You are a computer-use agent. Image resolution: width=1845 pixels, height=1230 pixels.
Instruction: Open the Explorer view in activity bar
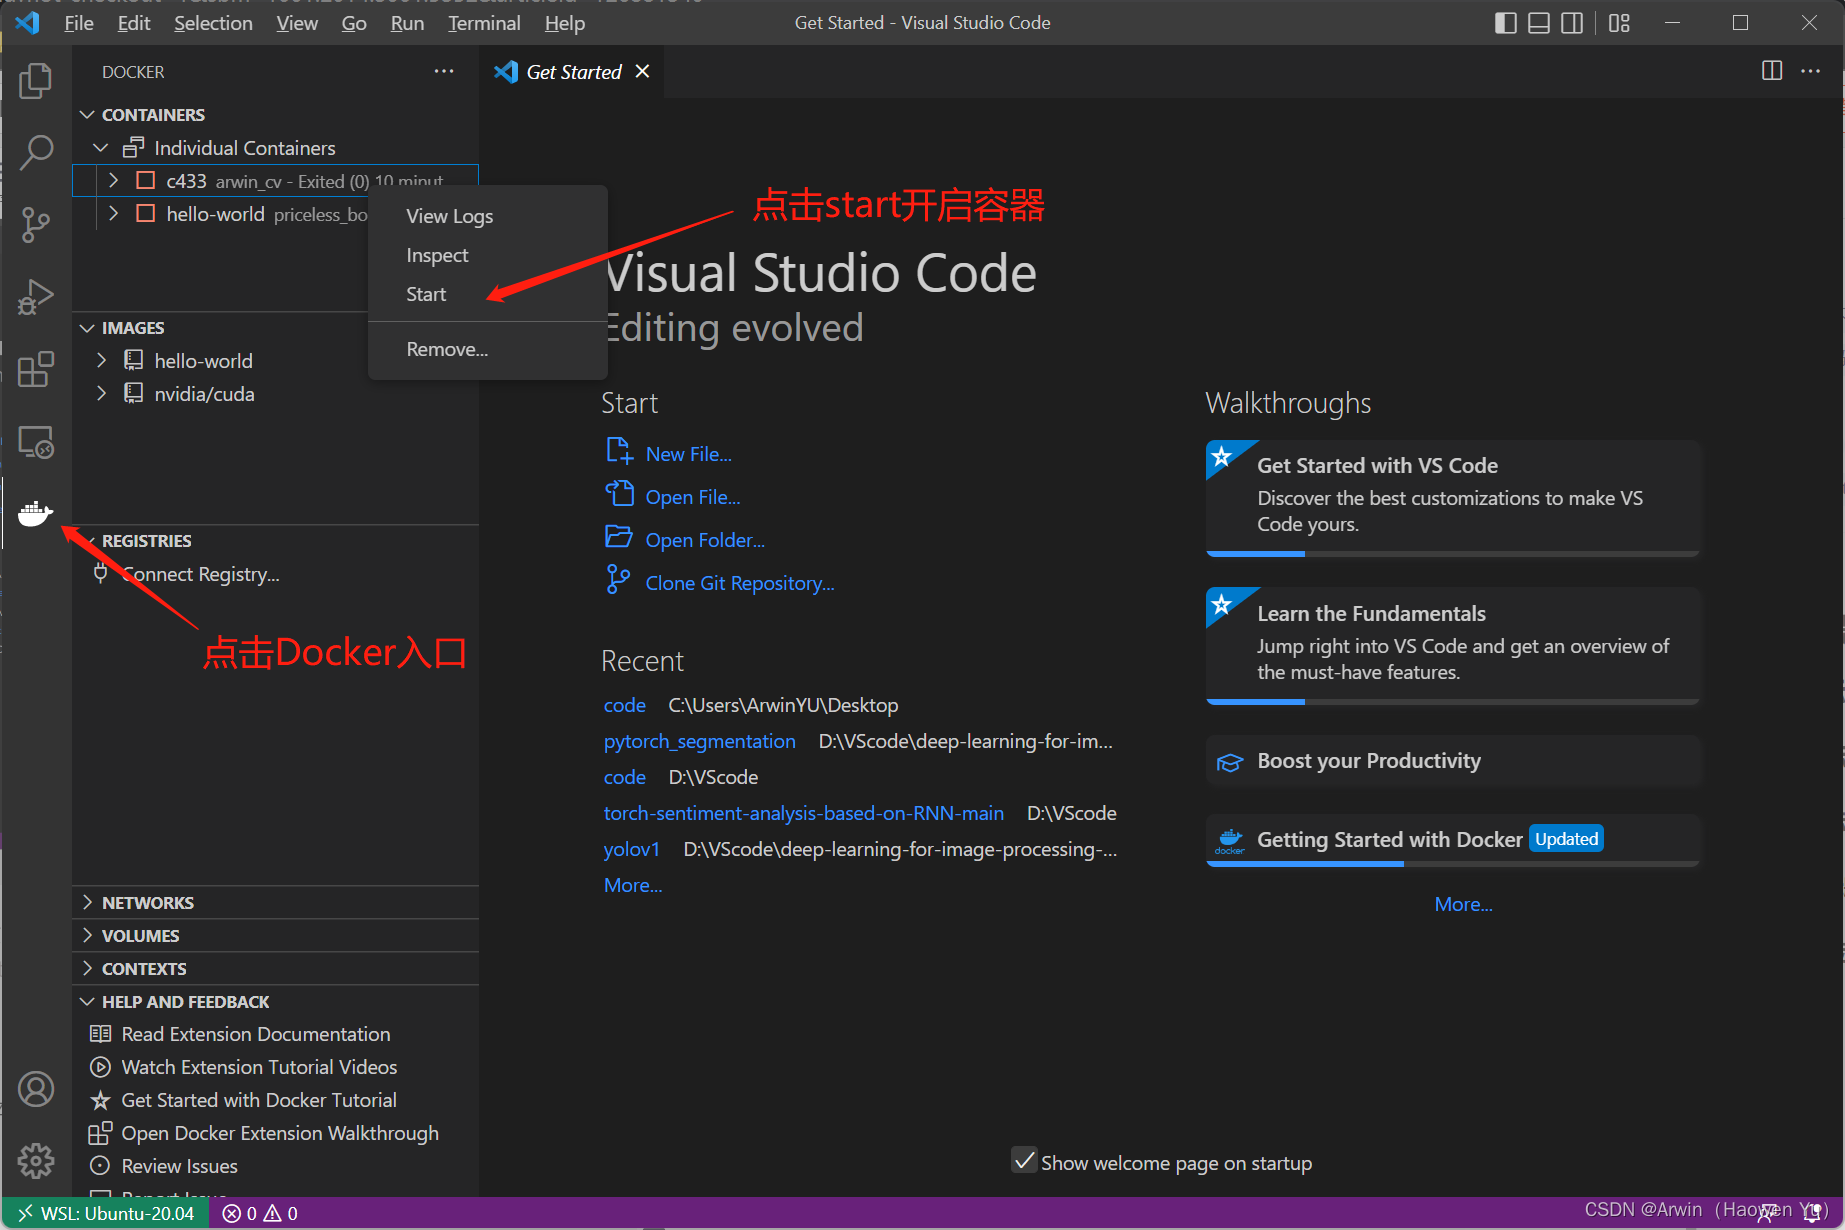click(36, 81)
